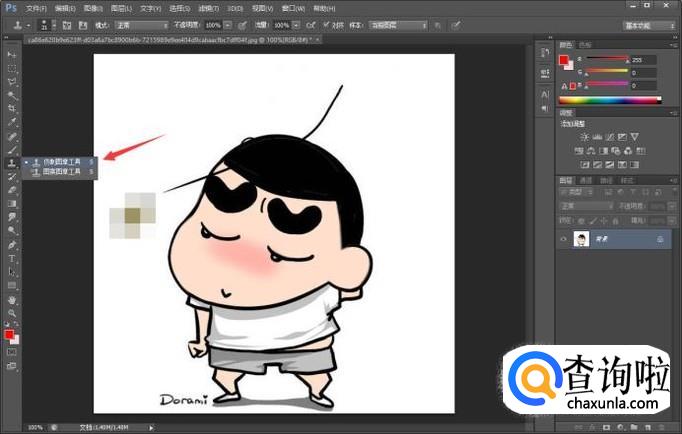This screenshot has height=434, width=682.
Task: Select the Rectangular Marquee tool
Action: (12, 69)
